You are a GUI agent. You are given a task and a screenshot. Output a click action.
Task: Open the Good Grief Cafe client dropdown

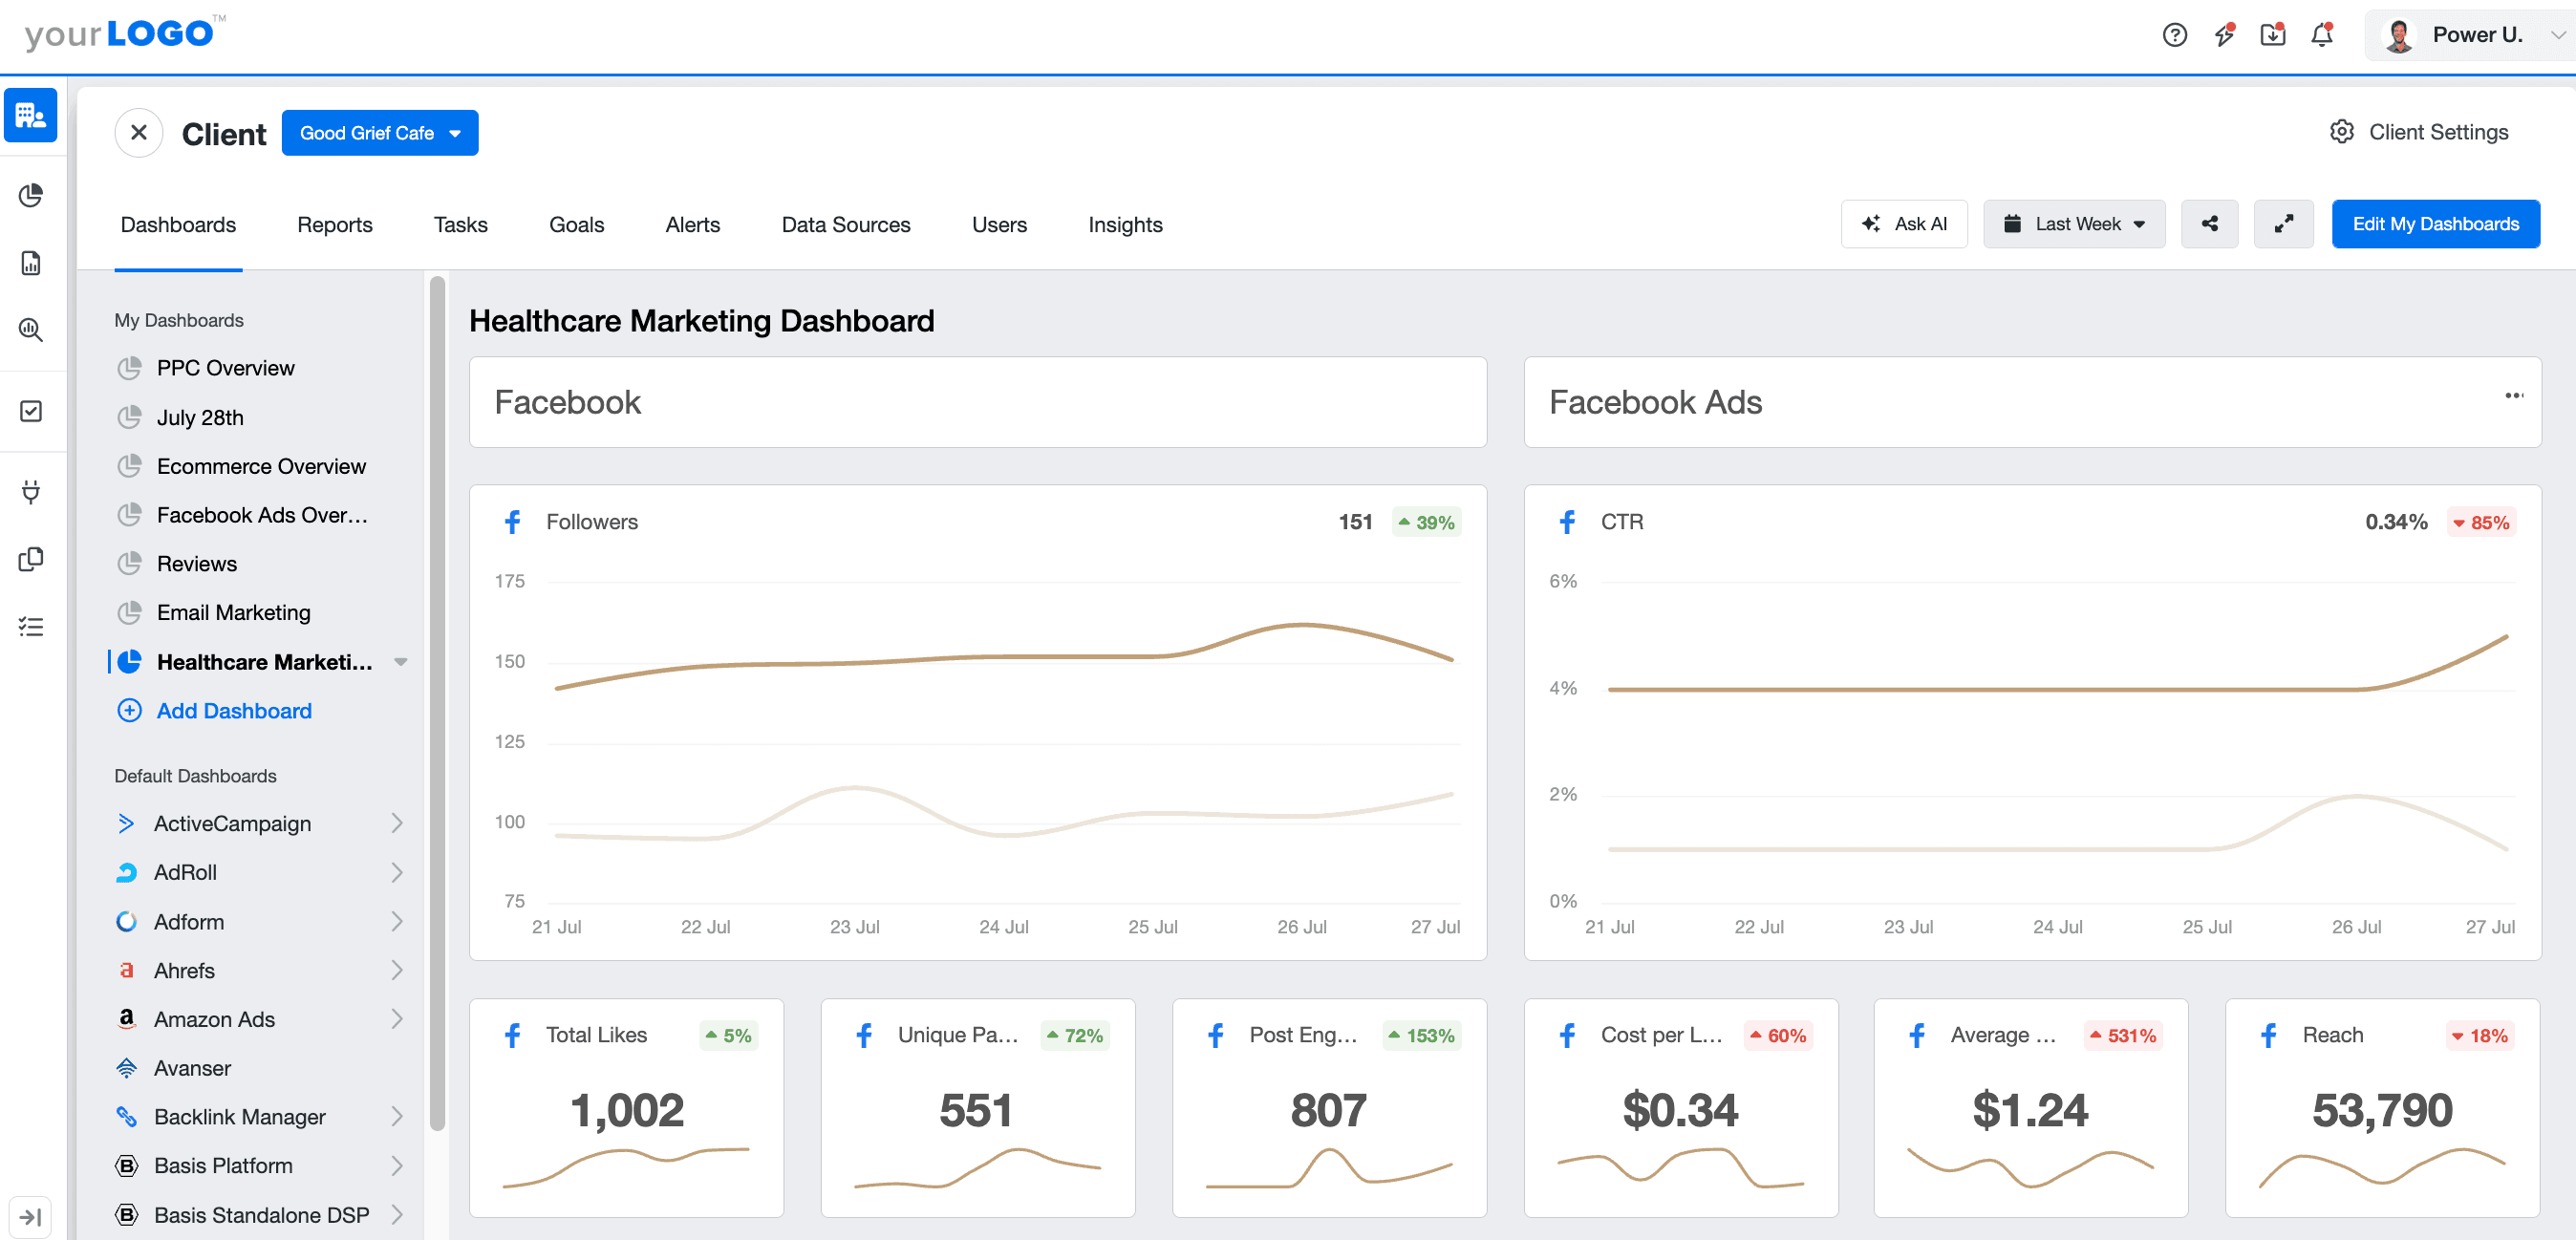coord(380,132)
